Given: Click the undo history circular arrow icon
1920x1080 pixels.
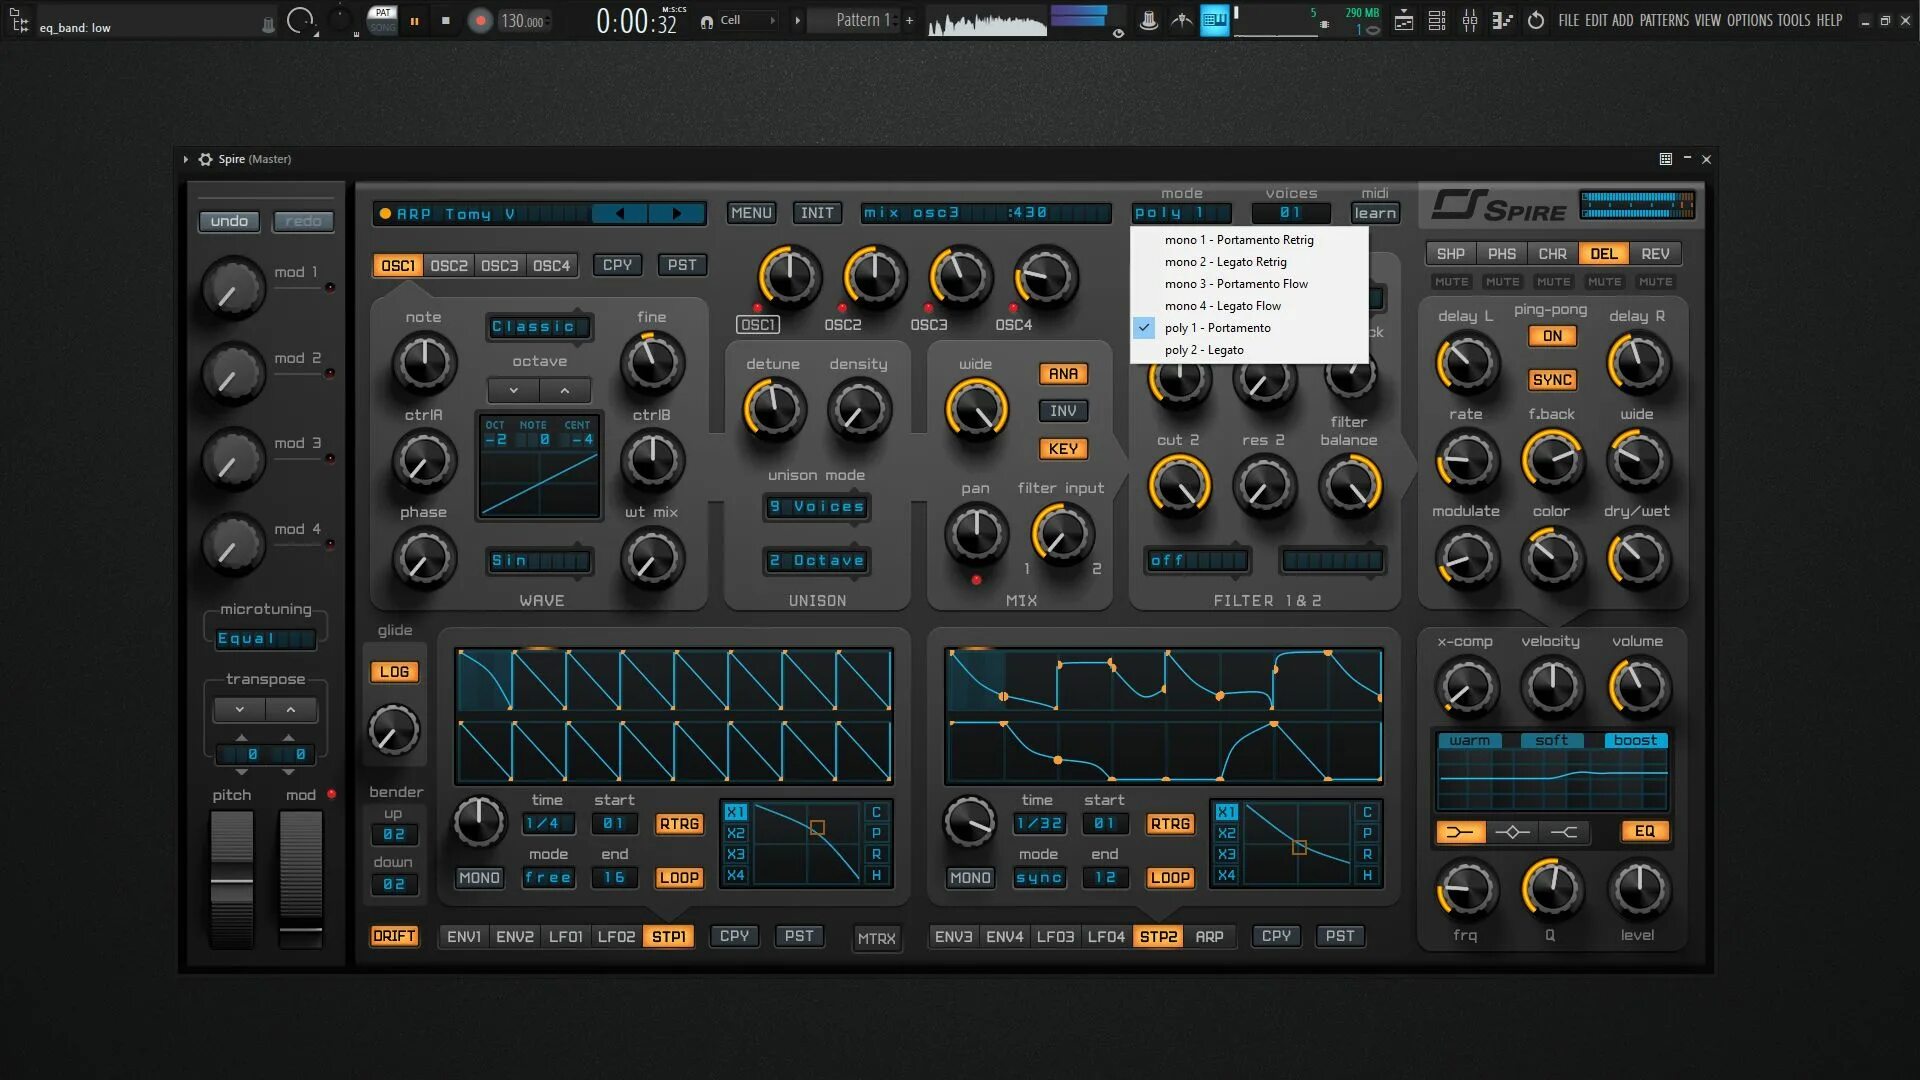Looking at the screenshot, I should pyautogui.click(x=1536, y=20).
